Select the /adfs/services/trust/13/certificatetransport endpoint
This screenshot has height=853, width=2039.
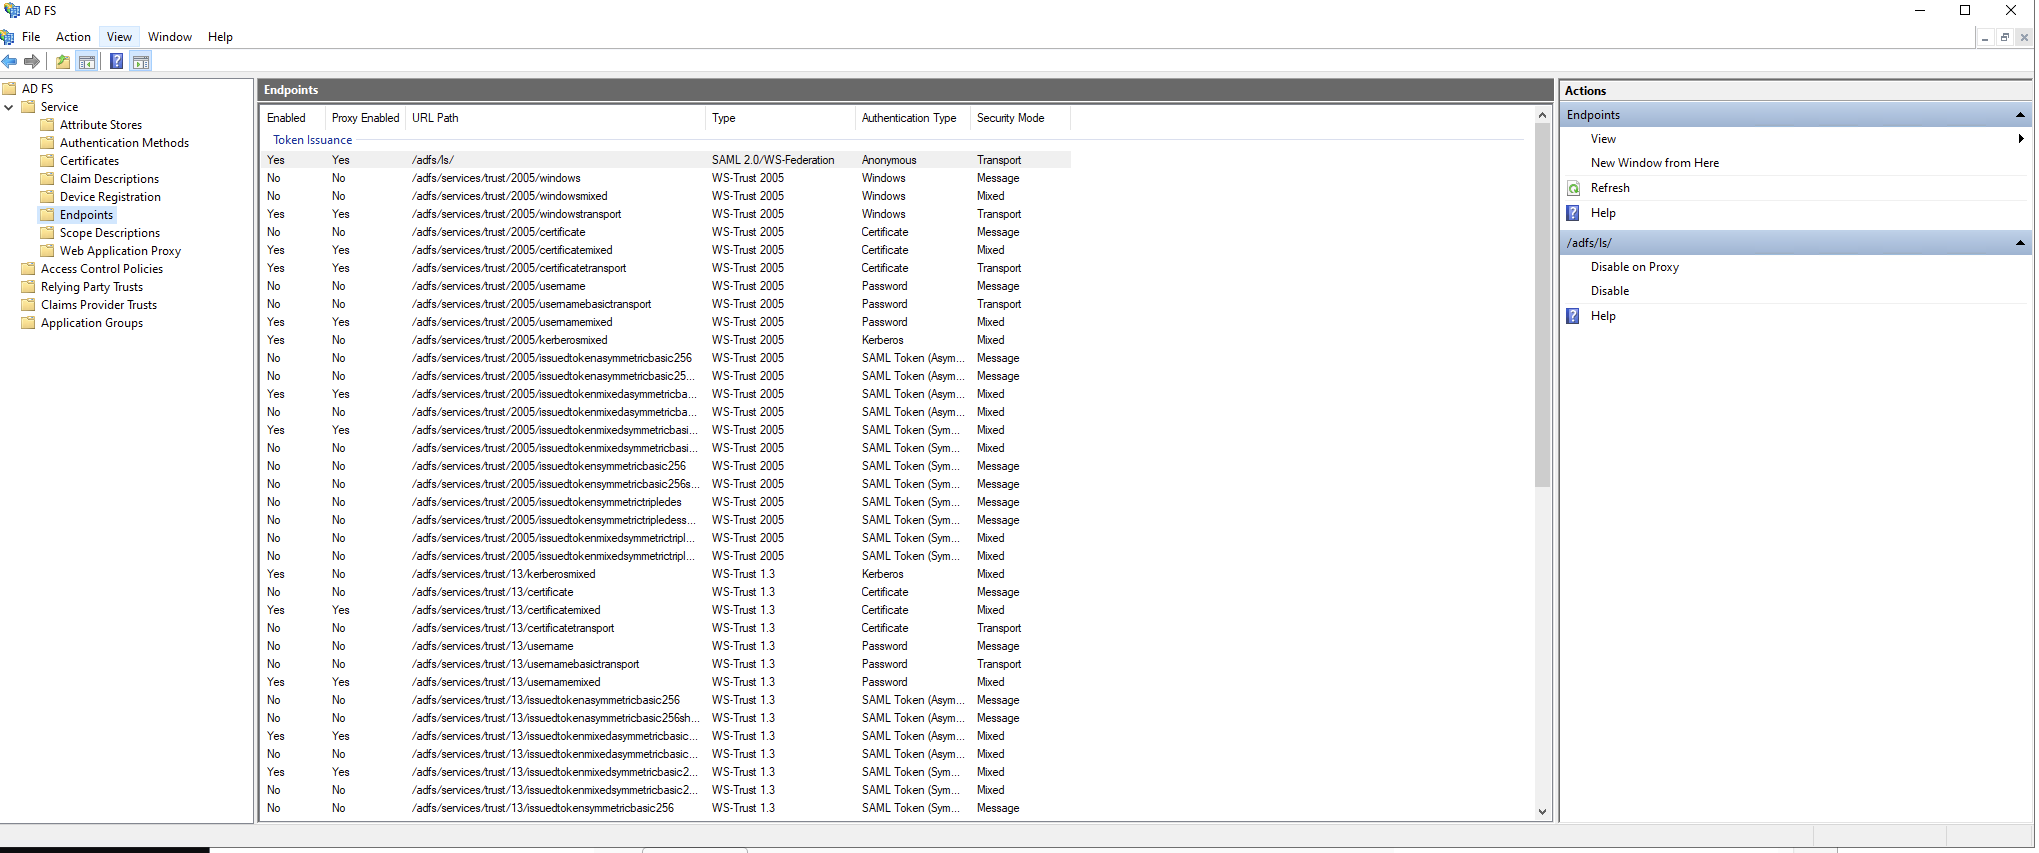666,628
